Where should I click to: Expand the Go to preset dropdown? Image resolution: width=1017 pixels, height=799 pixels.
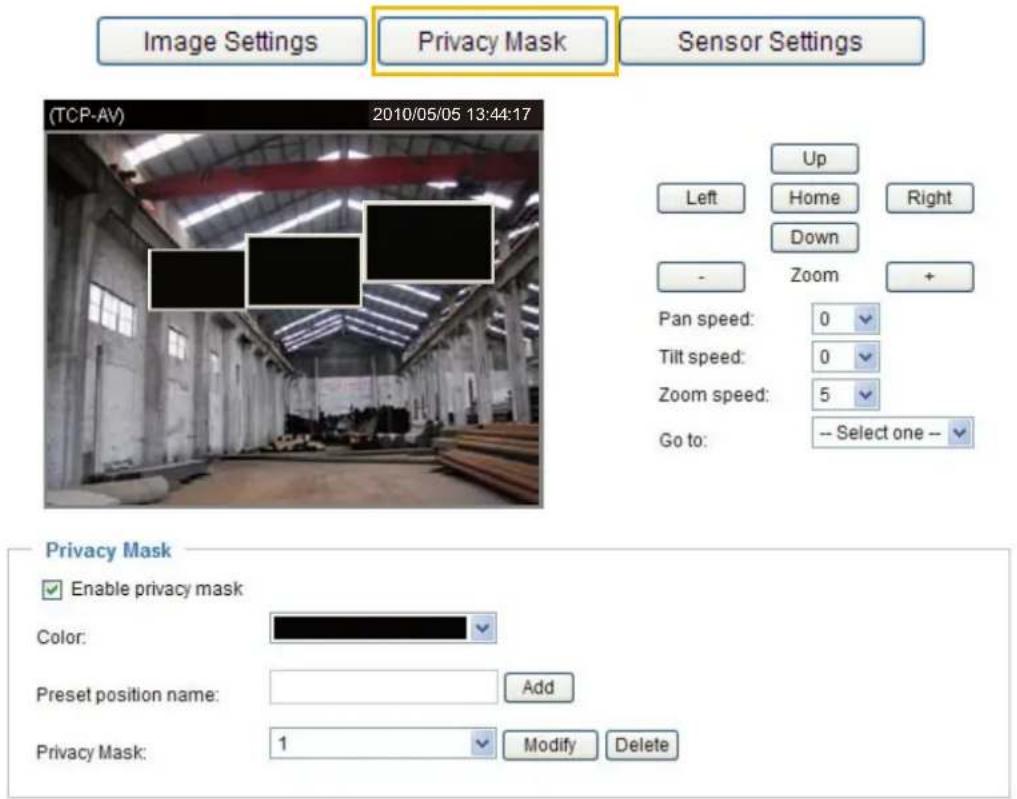[x=892, y=433]
